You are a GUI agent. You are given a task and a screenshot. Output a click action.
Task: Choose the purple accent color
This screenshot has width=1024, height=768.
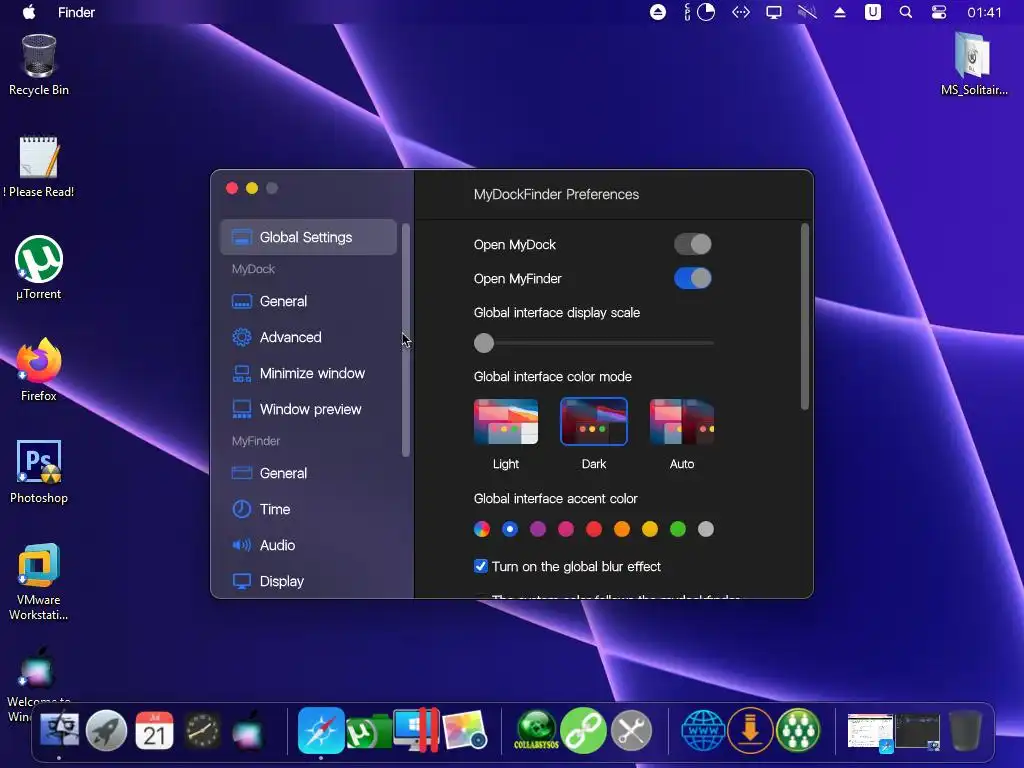538,529
